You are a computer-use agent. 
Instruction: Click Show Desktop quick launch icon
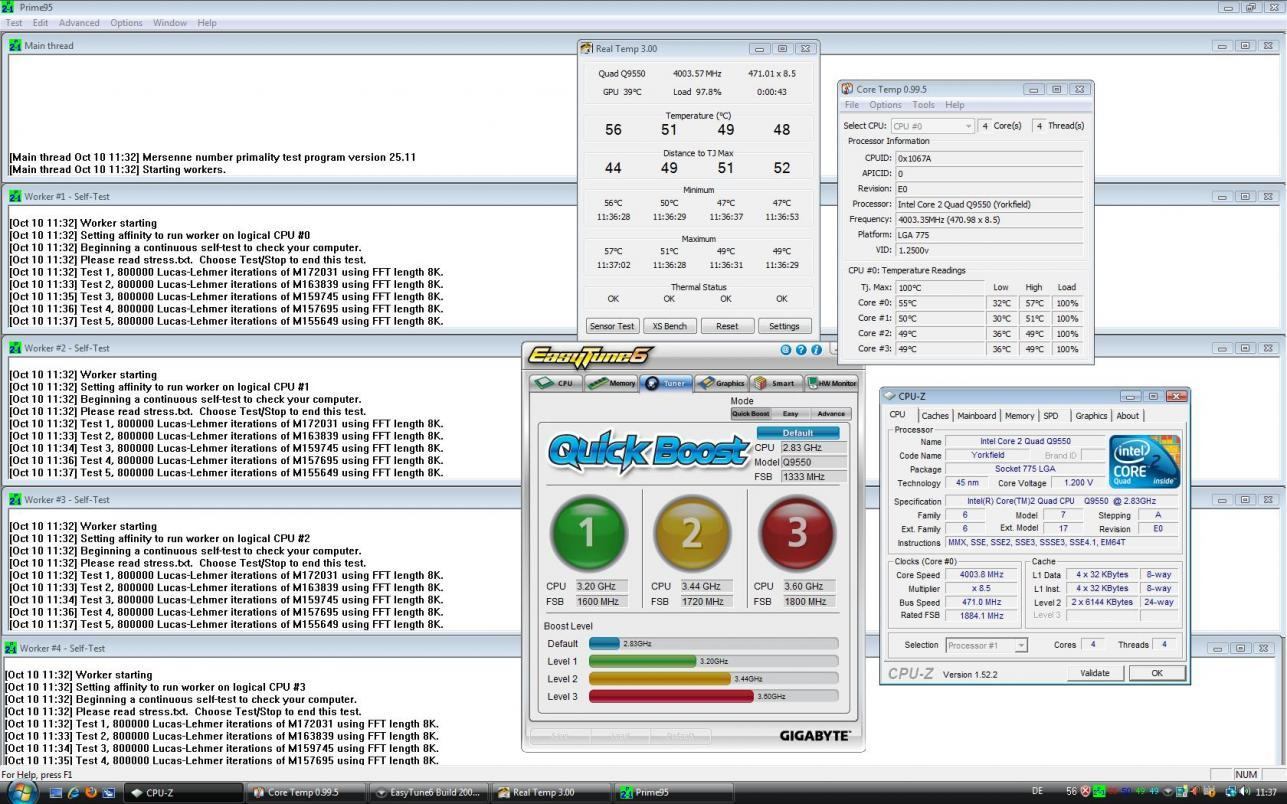56,792
